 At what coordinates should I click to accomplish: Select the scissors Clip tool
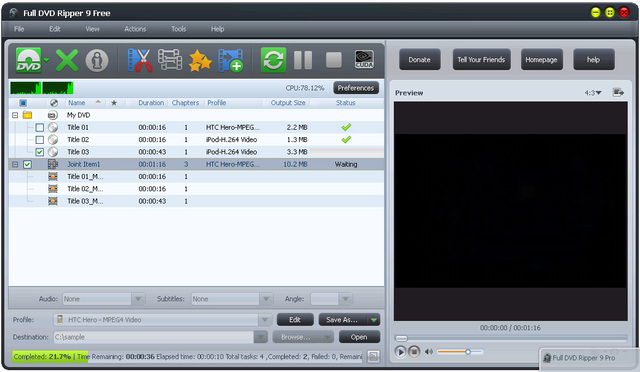pos(140,60)
